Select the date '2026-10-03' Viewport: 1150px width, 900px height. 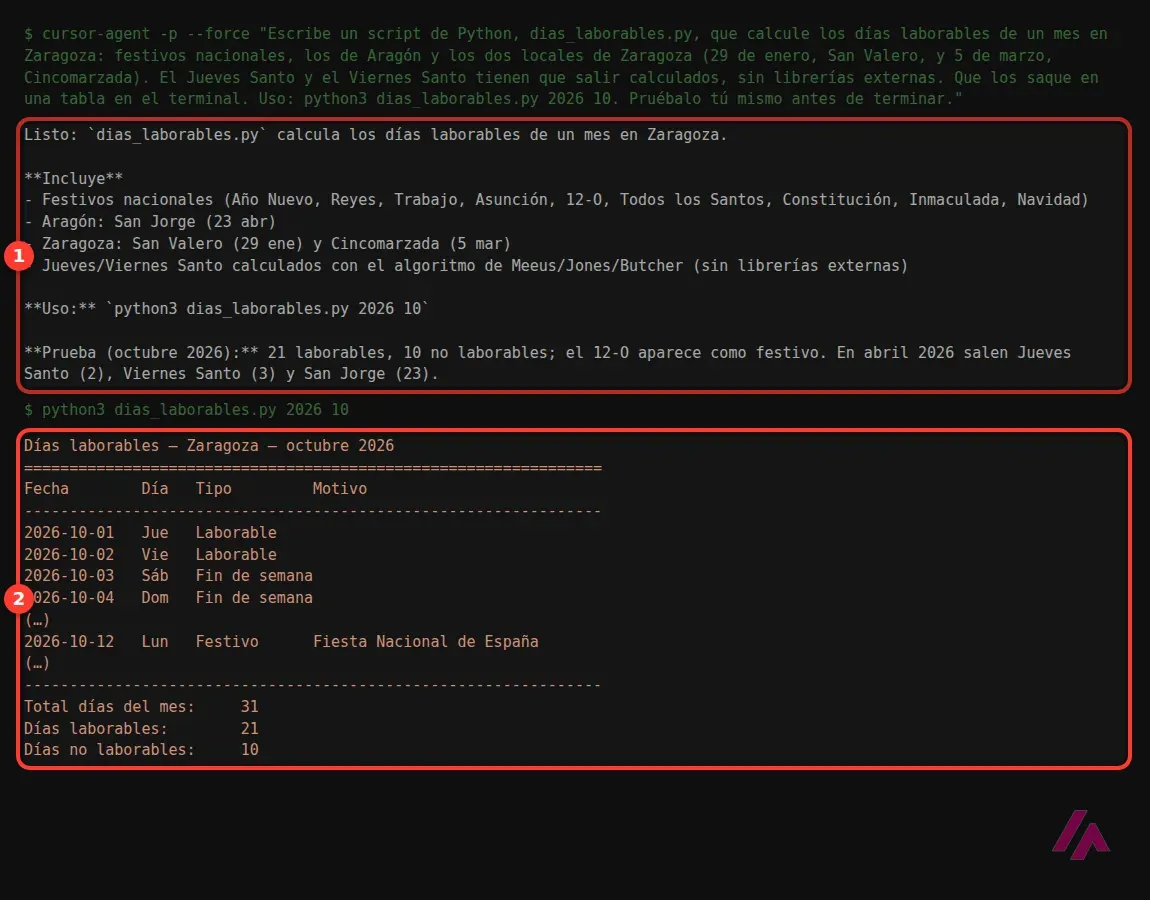click(69, 576)
